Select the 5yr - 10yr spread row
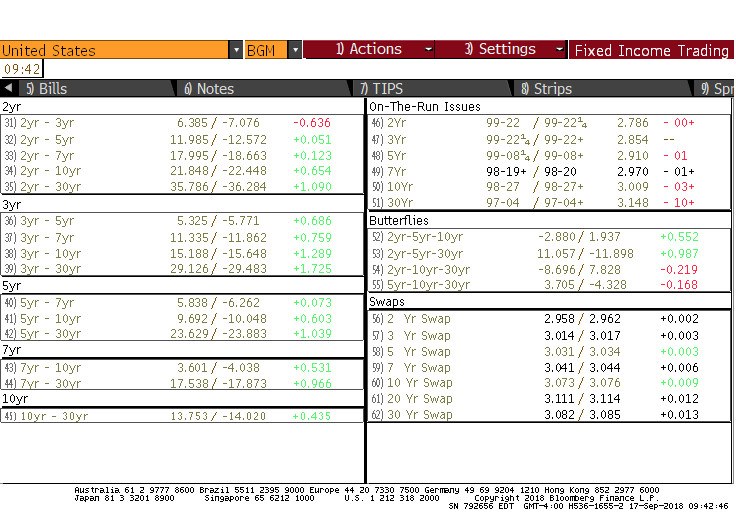The width and height of the screenshot is (736, 529). (x=182, y=319)
